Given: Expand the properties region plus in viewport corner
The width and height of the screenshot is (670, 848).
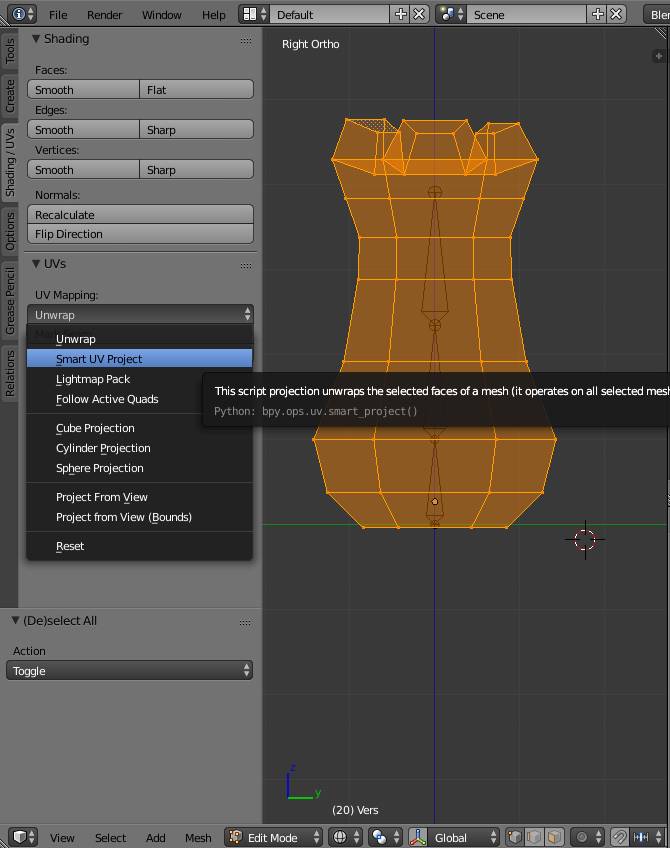Looking at the screenshot, I should (658, 56).
